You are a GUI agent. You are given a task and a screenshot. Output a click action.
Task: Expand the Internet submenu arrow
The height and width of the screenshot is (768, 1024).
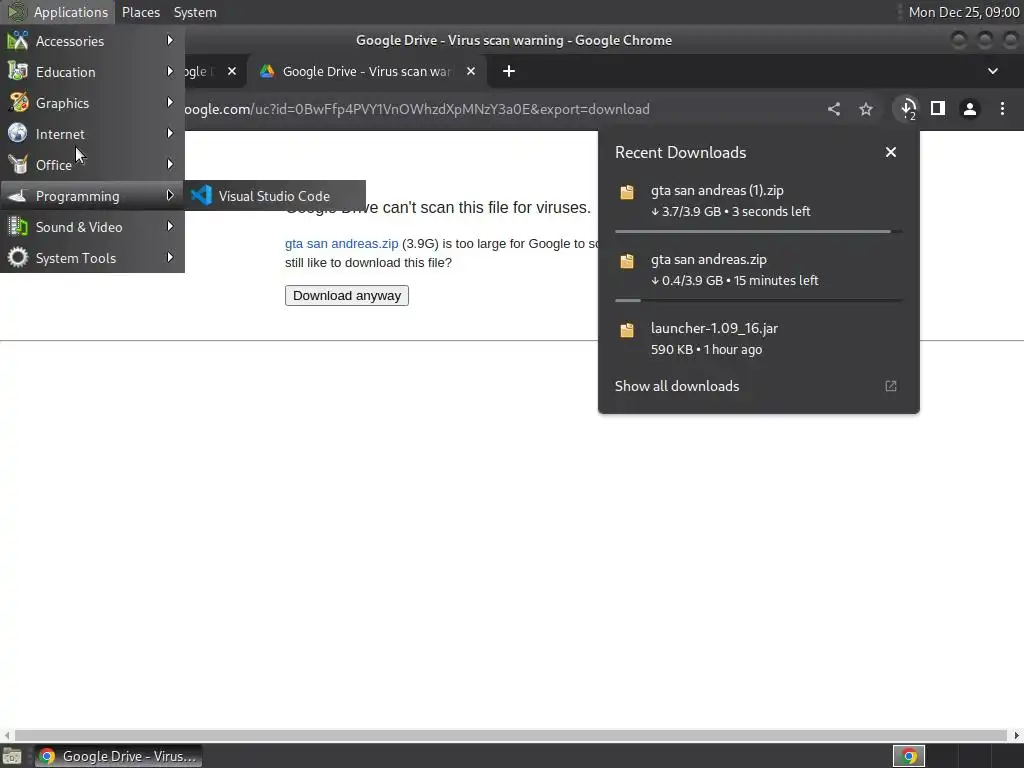pos(170,133)
